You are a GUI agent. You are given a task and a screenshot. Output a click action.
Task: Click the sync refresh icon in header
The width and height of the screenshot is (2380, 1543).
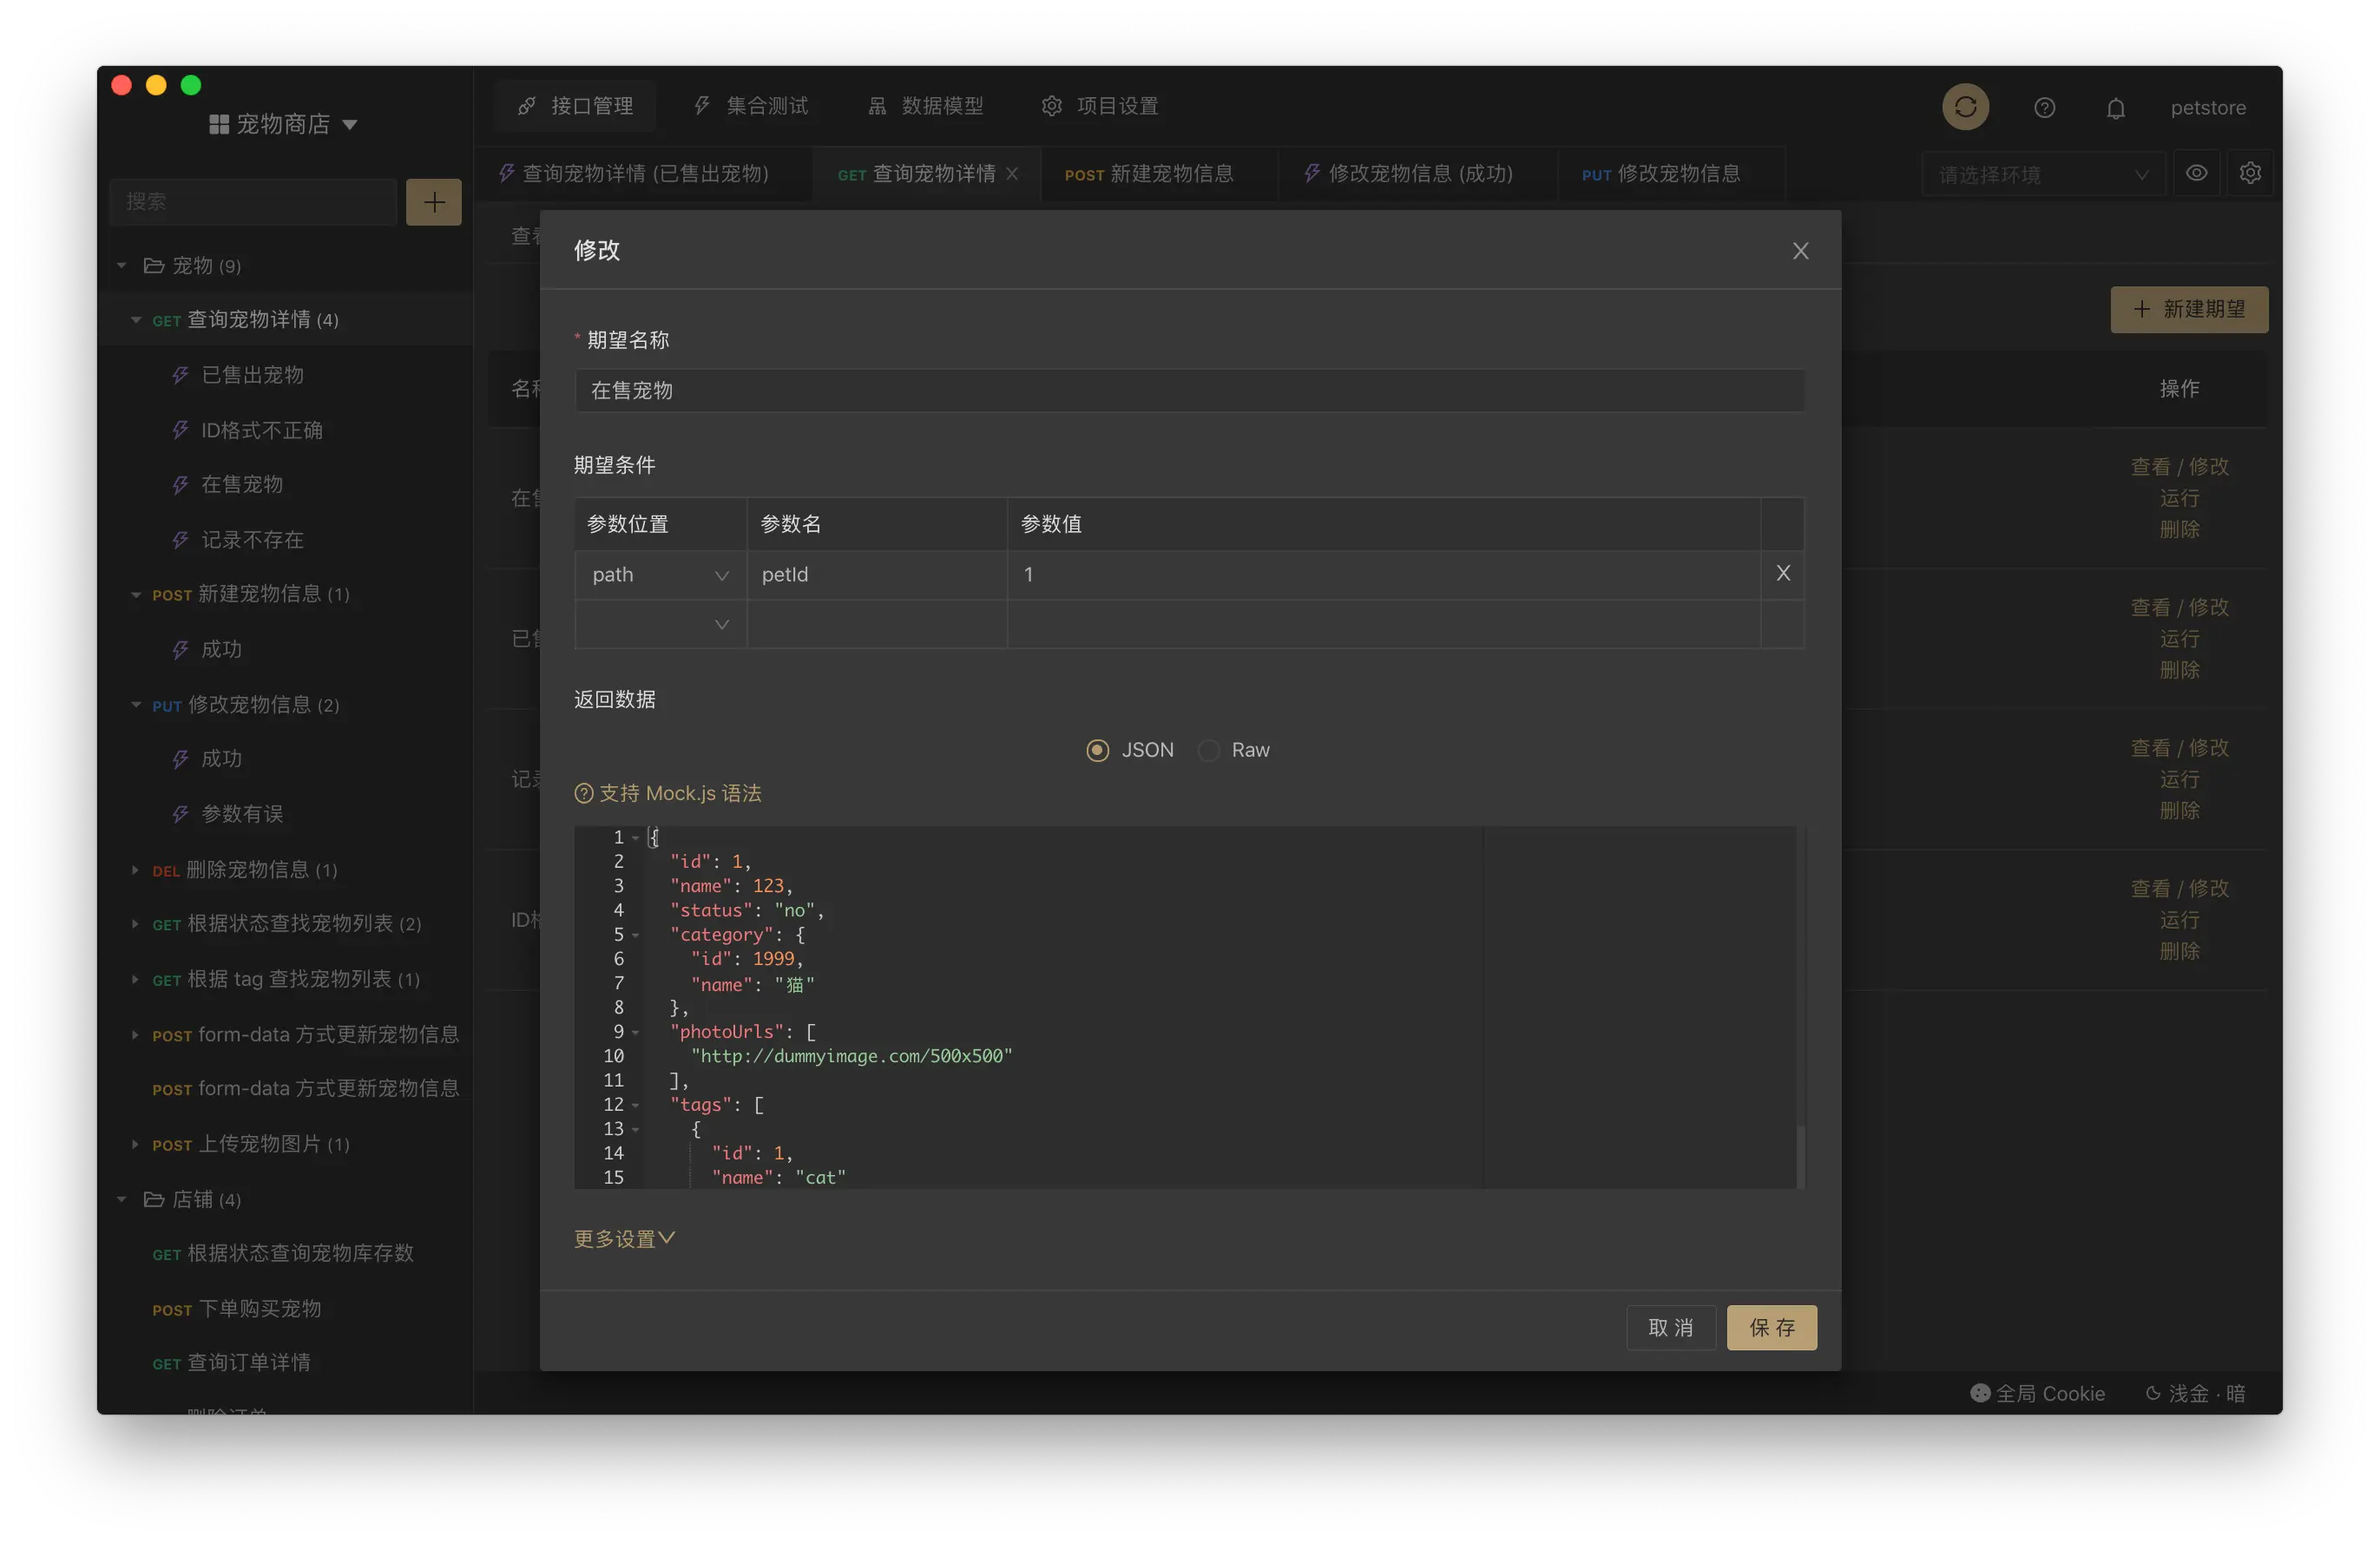[x=1965, y=107]
